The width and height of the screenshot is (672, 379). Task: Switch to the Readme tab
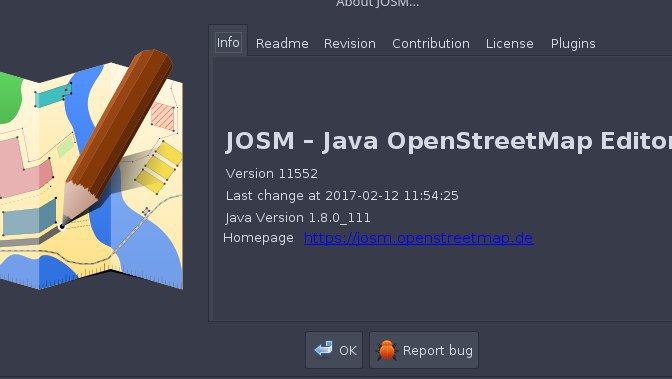coord(282,43)
